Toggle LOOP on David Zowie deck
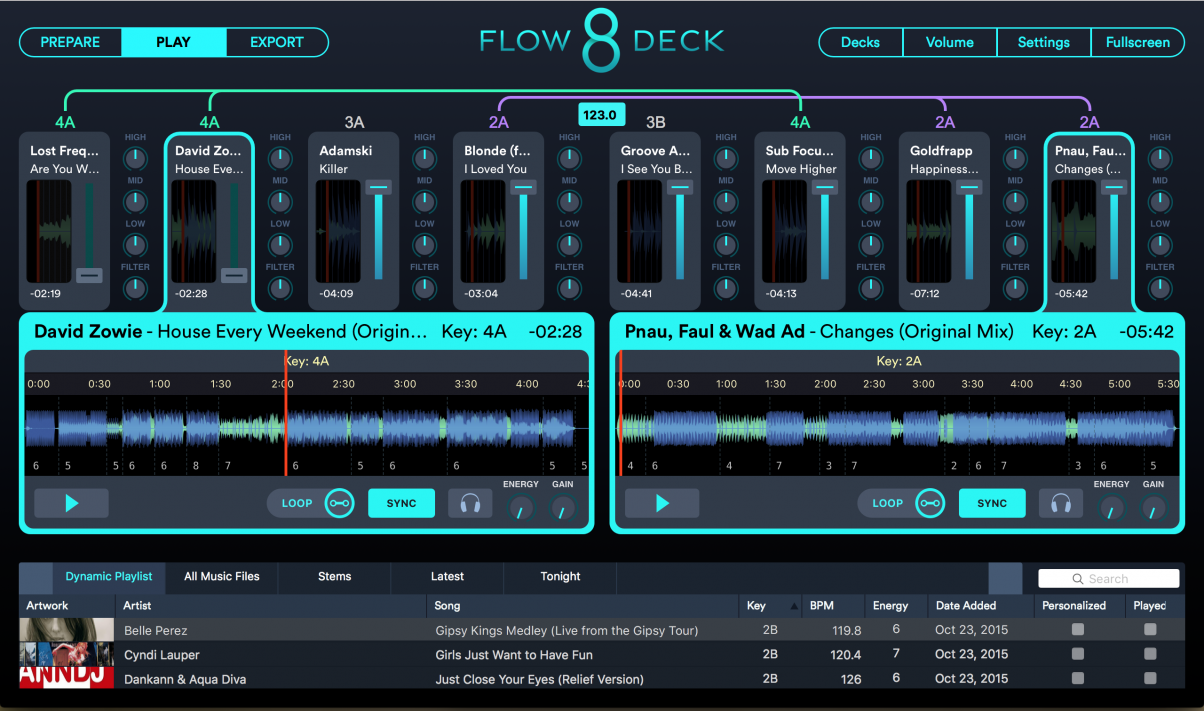The height and width of the screenshot is (711, 1204). 296,503
